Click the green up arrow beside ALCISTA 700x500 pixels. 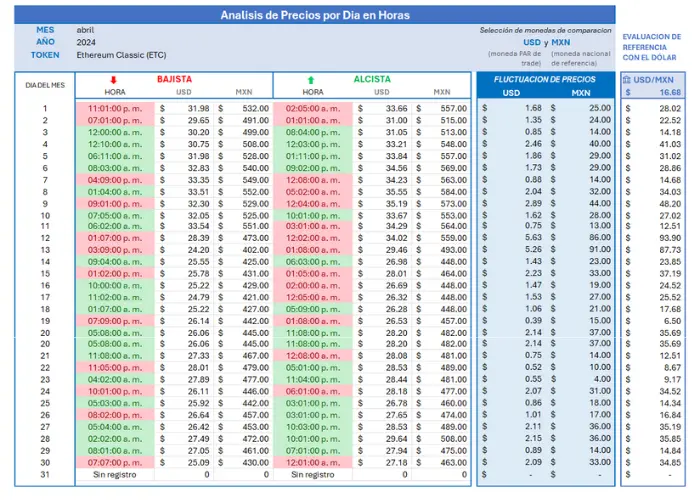click(x=311, y=80)
